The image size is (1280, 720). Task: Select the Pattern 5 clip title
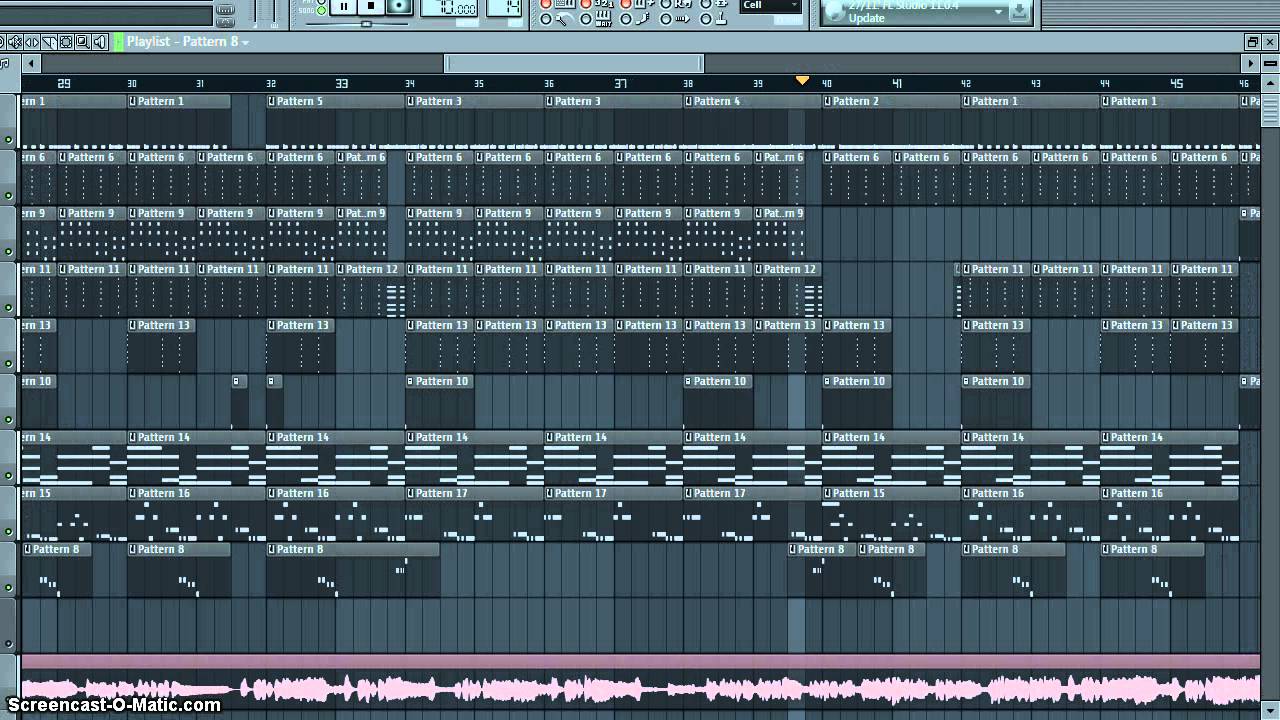click(300, 101)
